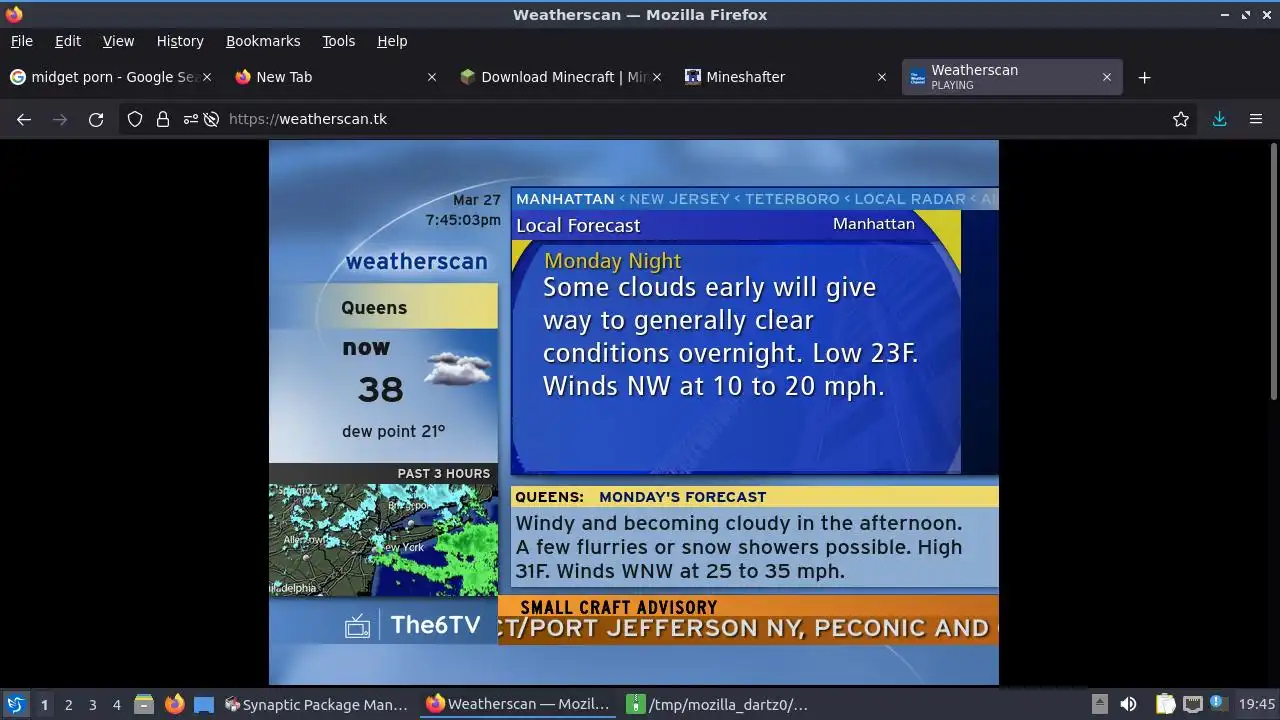The width and height of the screenshot is (1280, 720).
Task: Open the File menu
Action: (21, 41)
